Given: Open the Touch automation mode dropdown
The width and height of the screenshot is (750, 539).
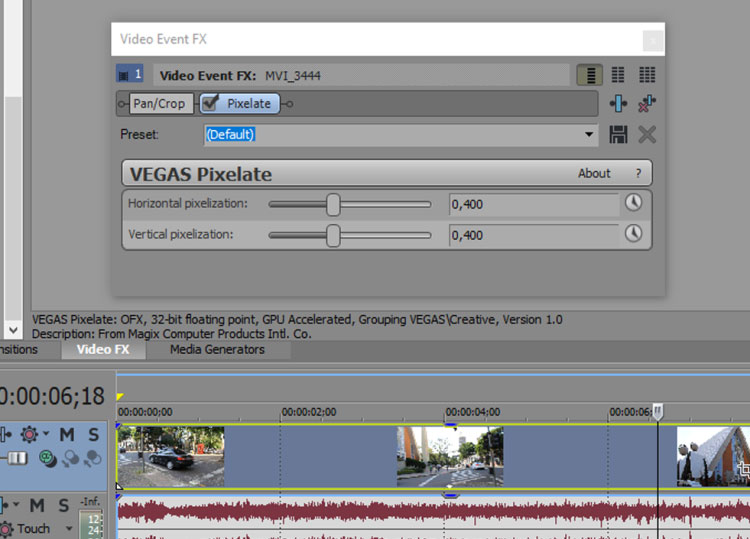Looking at the screenshot, I should (69, 528).
